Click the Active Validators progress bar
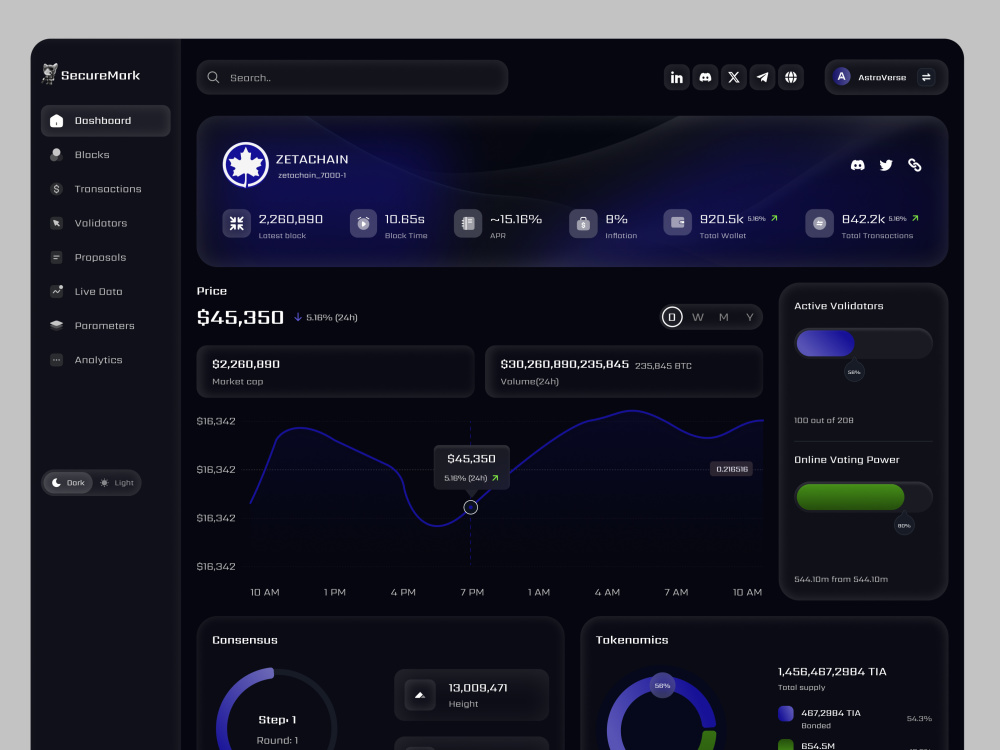 864,343
